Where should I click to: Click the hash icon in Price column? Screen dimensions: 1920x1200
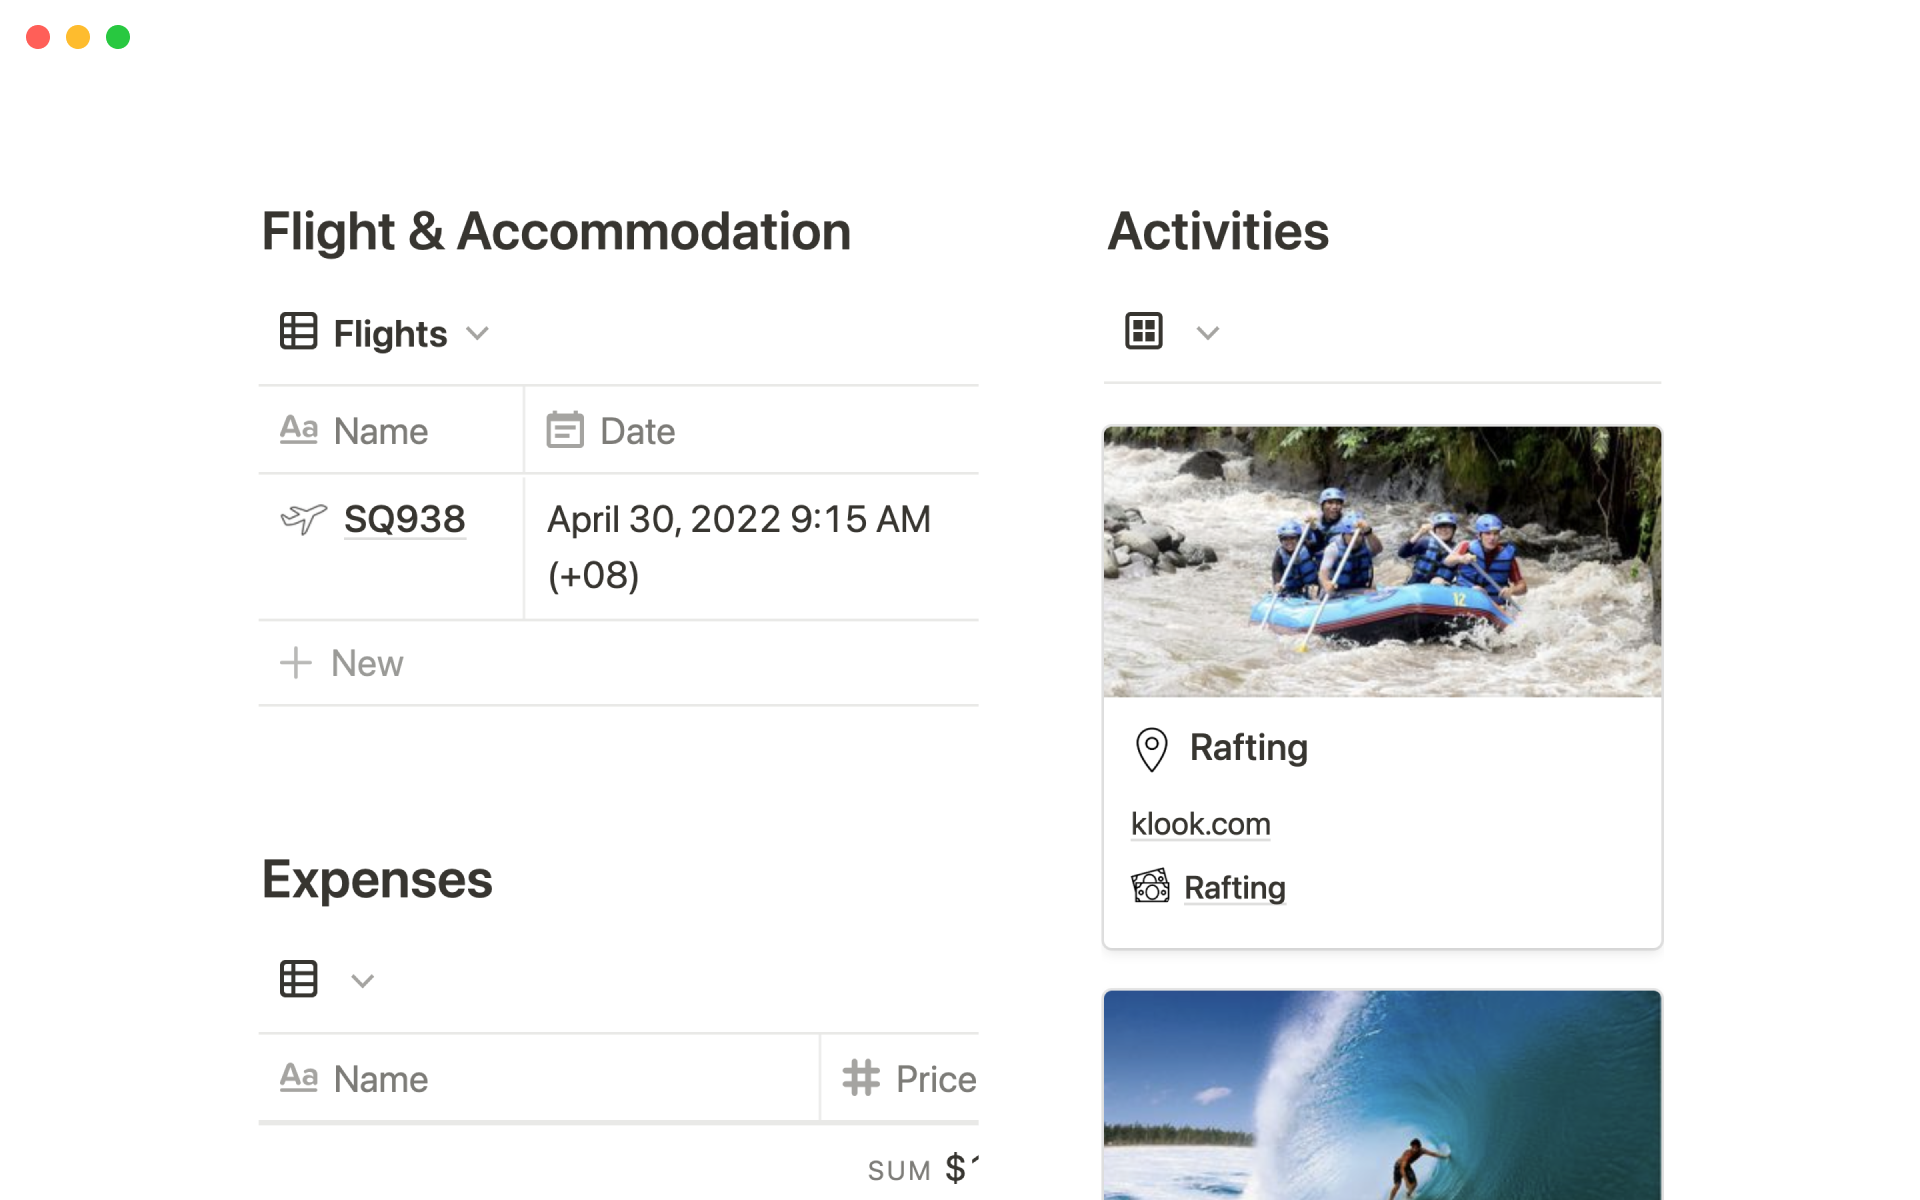[x=861, y=1078]
